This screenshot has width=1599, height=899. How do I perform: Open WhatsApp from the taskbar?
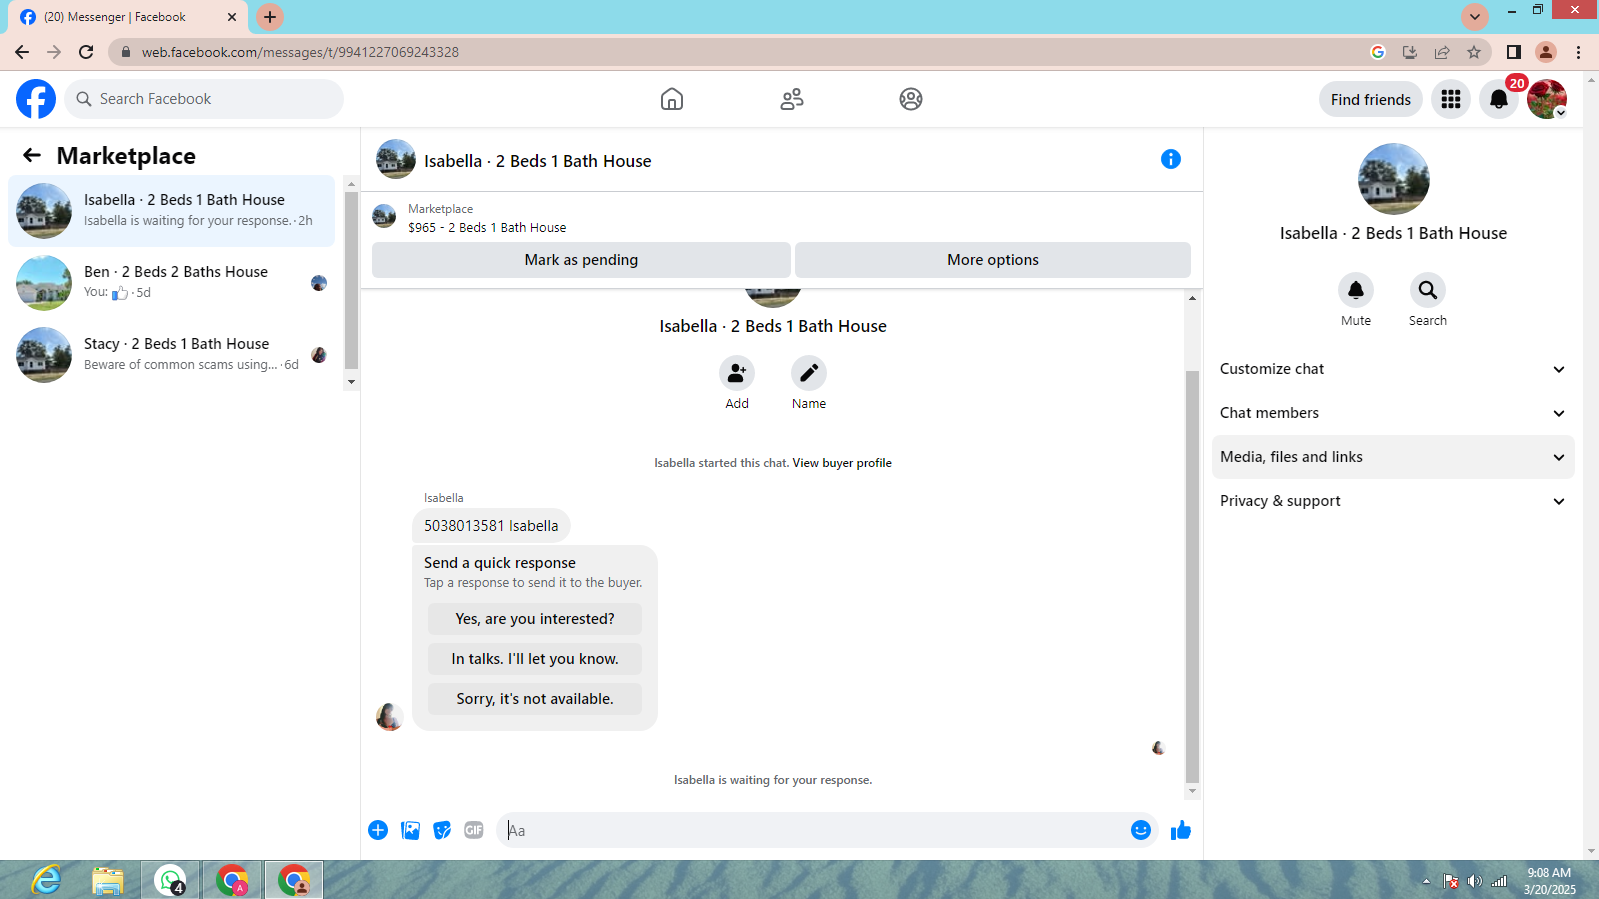[170, 880]
